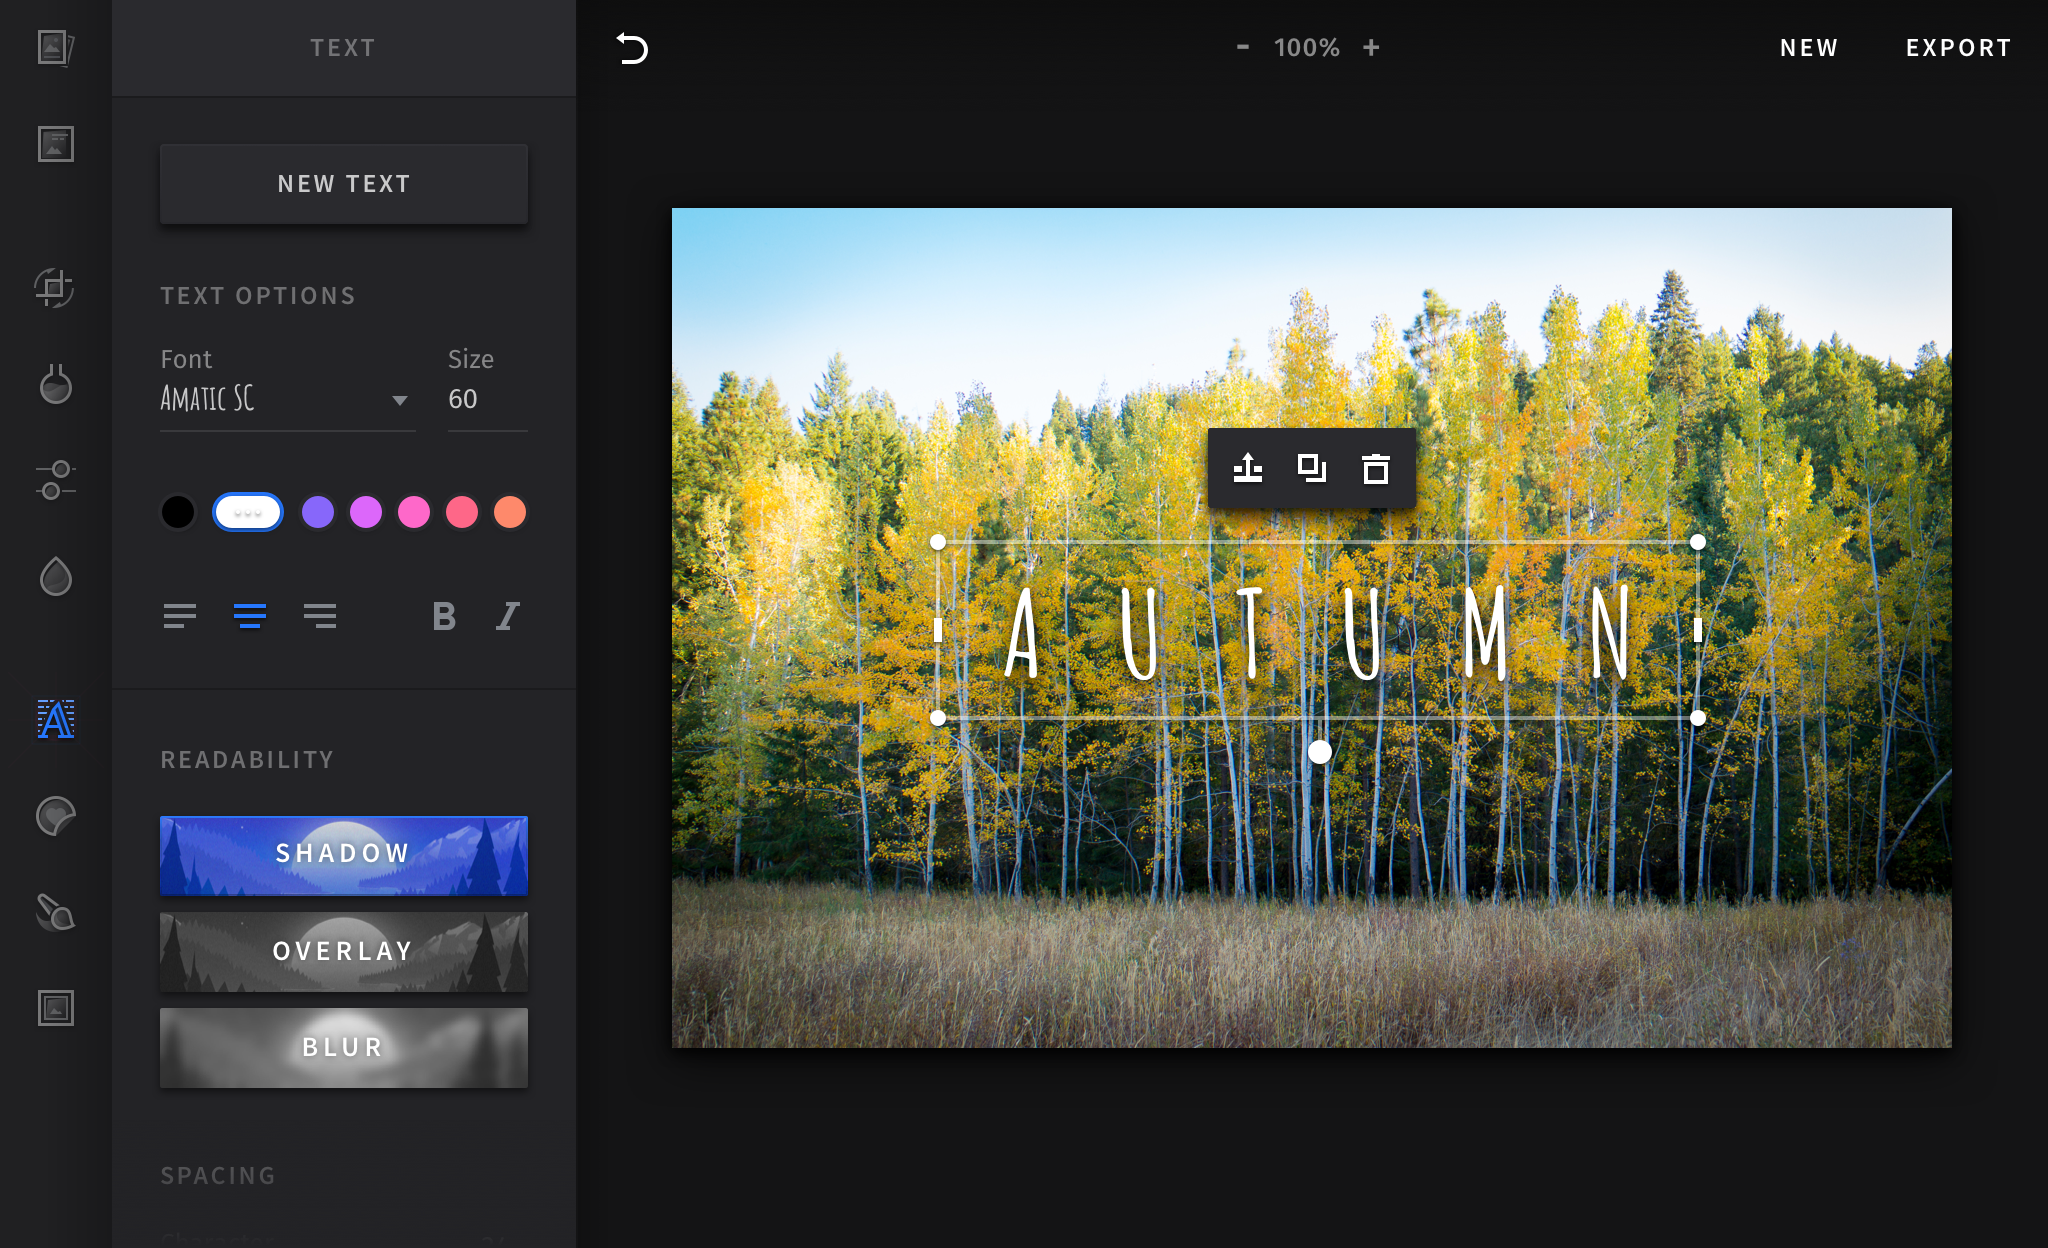This screenshot has height=1248, width=2048.
Task: Click the NEW TEXT button
Action: (344, 184)
